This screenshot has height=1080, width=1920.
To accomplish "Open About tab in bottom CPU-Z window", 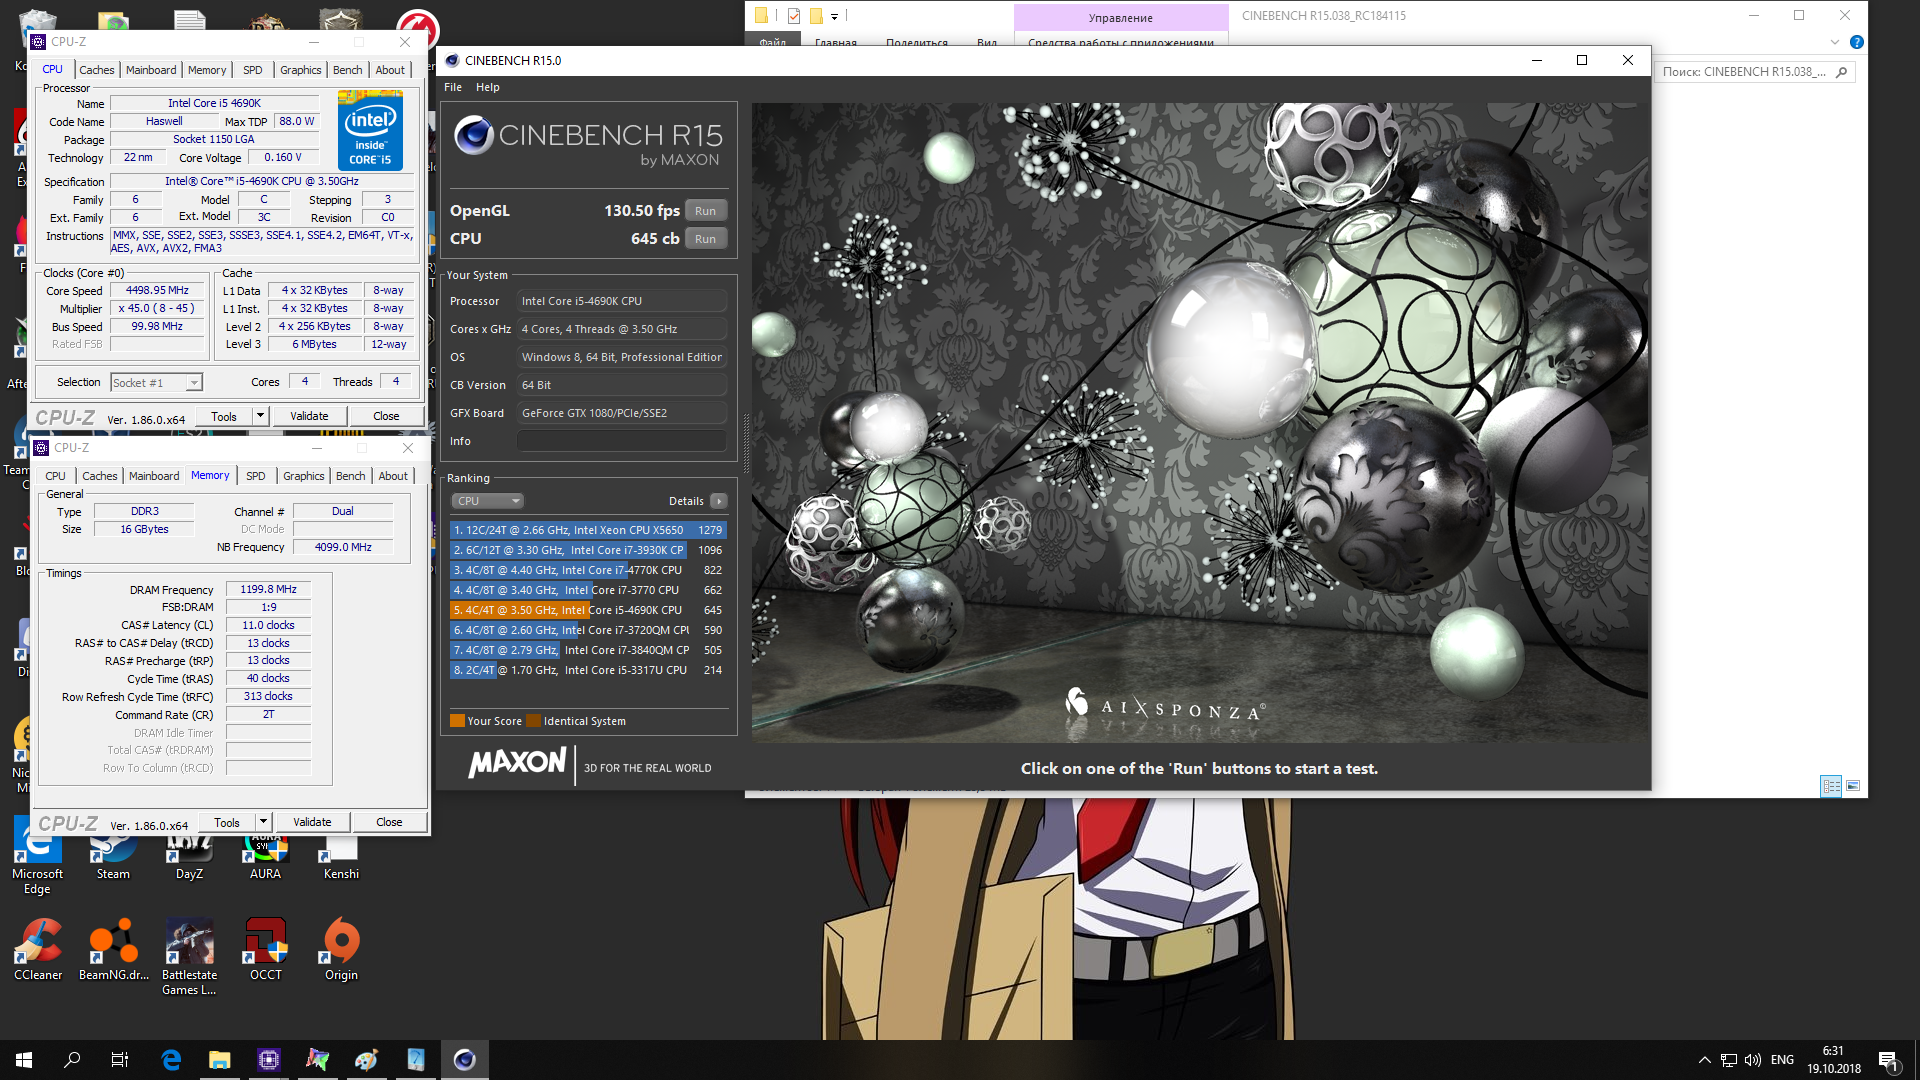I will [393, 476].
